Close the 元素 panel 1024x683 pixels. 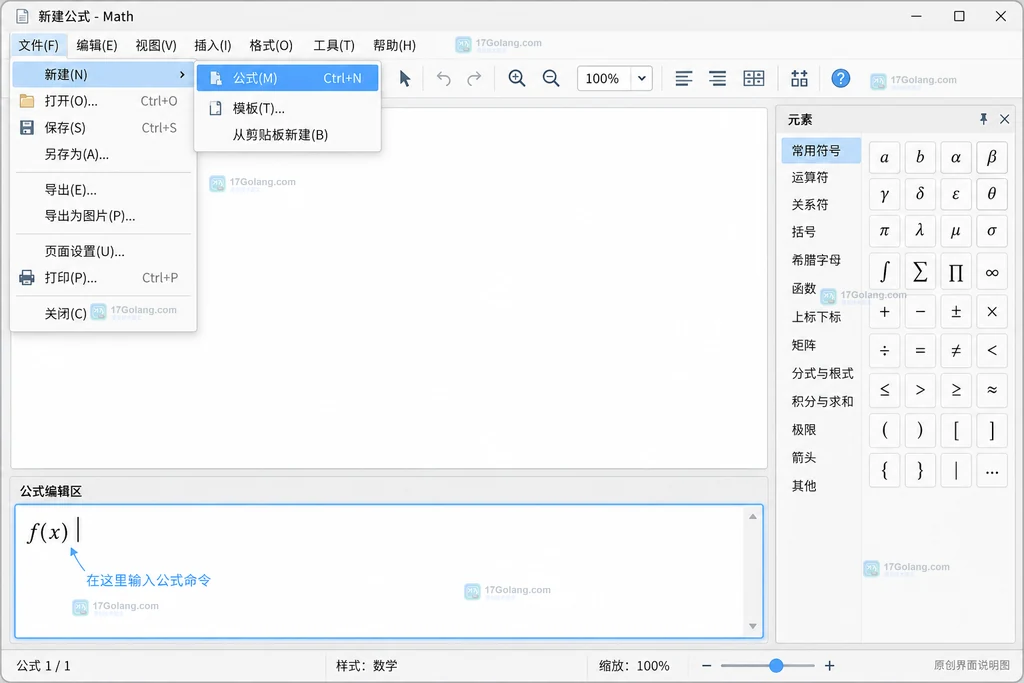coord(1004,119)
